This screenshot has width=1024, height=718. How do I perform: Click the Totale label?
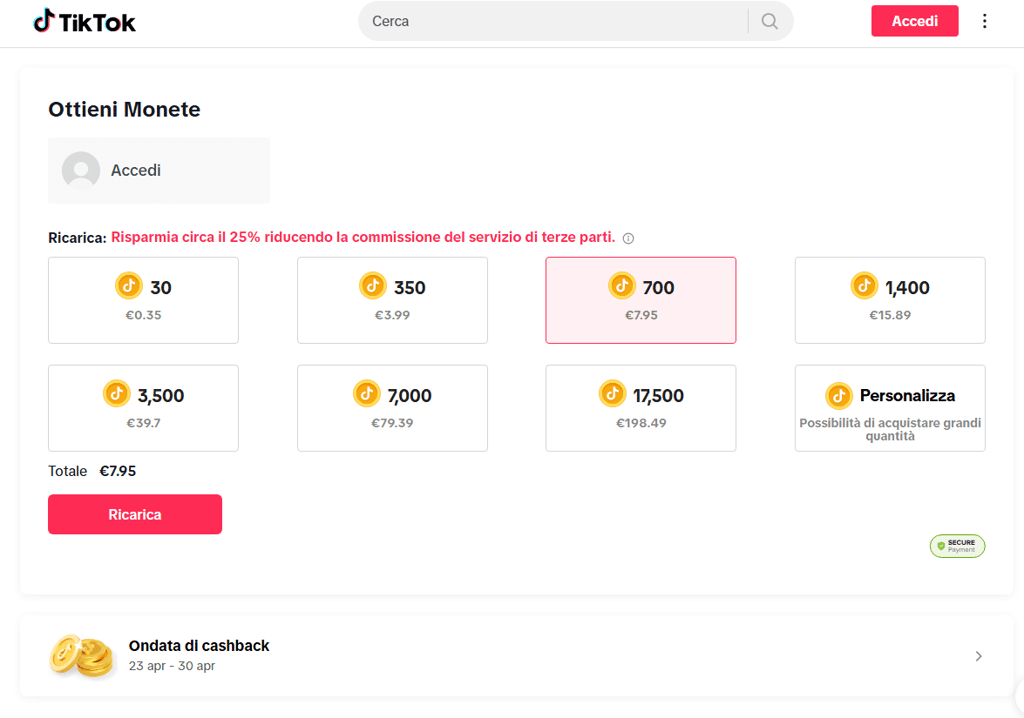67,471
